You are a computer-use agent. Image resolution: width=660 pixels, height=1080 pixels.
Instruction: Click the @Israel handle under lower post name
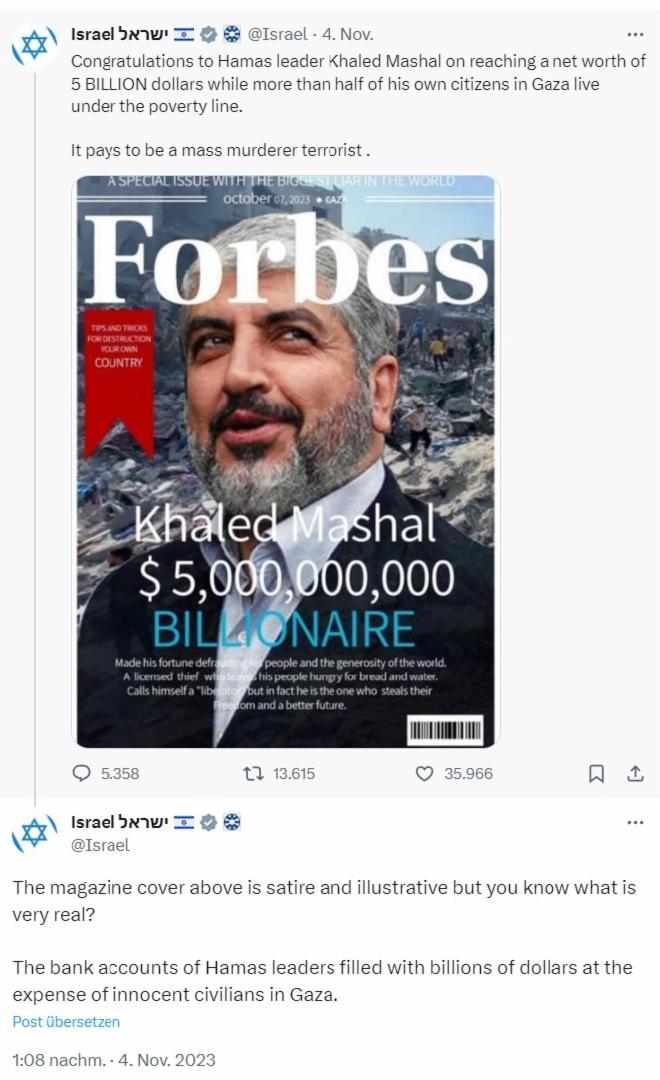point(100,845)
